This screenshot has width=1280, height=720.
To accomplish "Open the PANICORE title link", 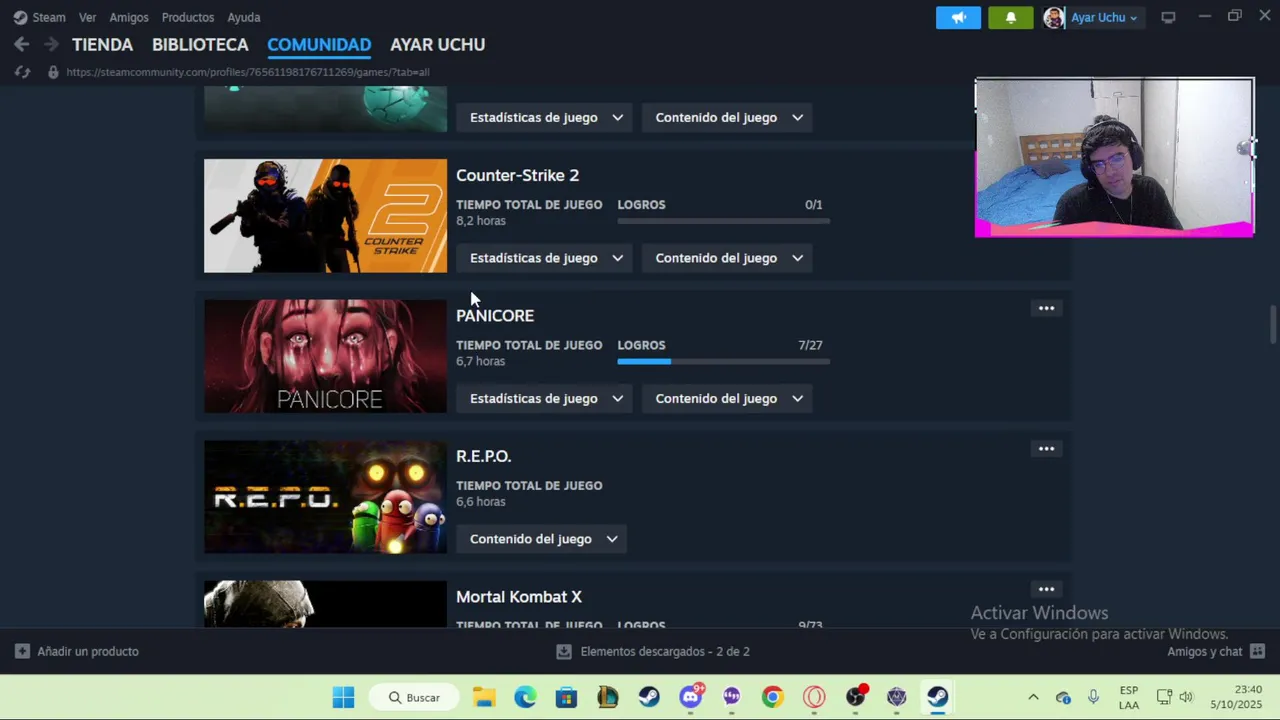I will [495, 315].
